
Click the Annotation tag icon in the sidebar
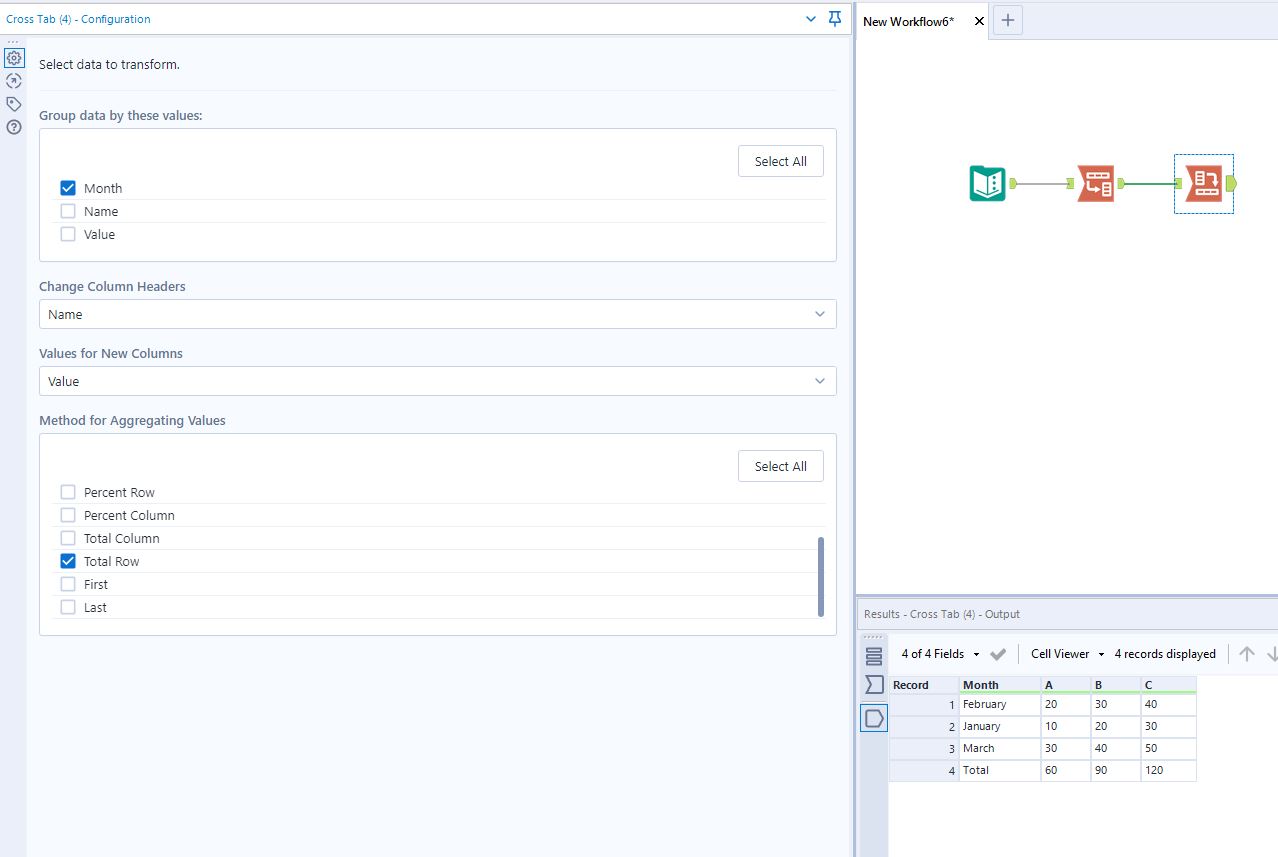tap(14, 103)
